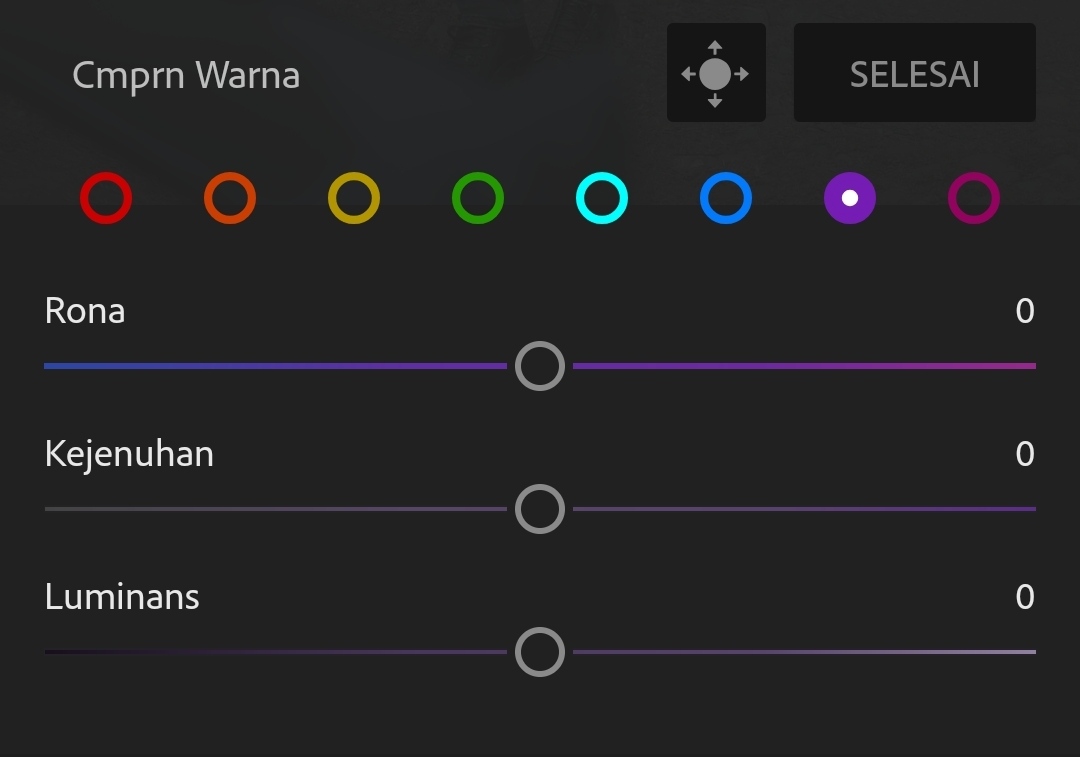Tap the Cmprn Warna panel title
Screen dimensions: 1080x757
[186, 76]
